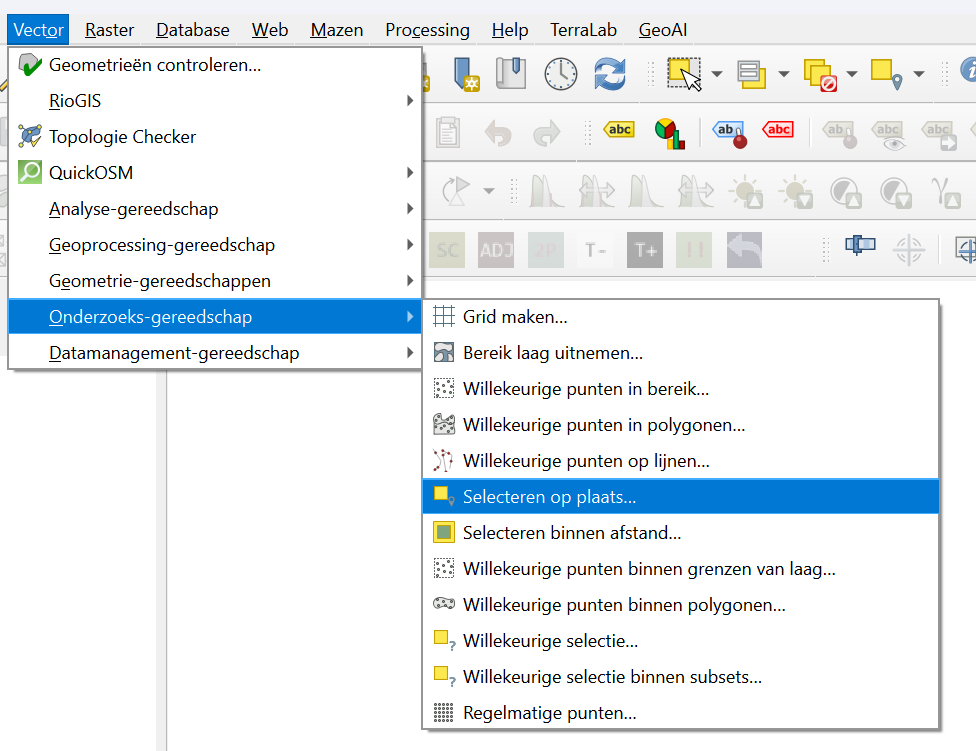Screen dimensions: 976x751
Task: Click the paste features clipboard icon
Action: (448, 132)
